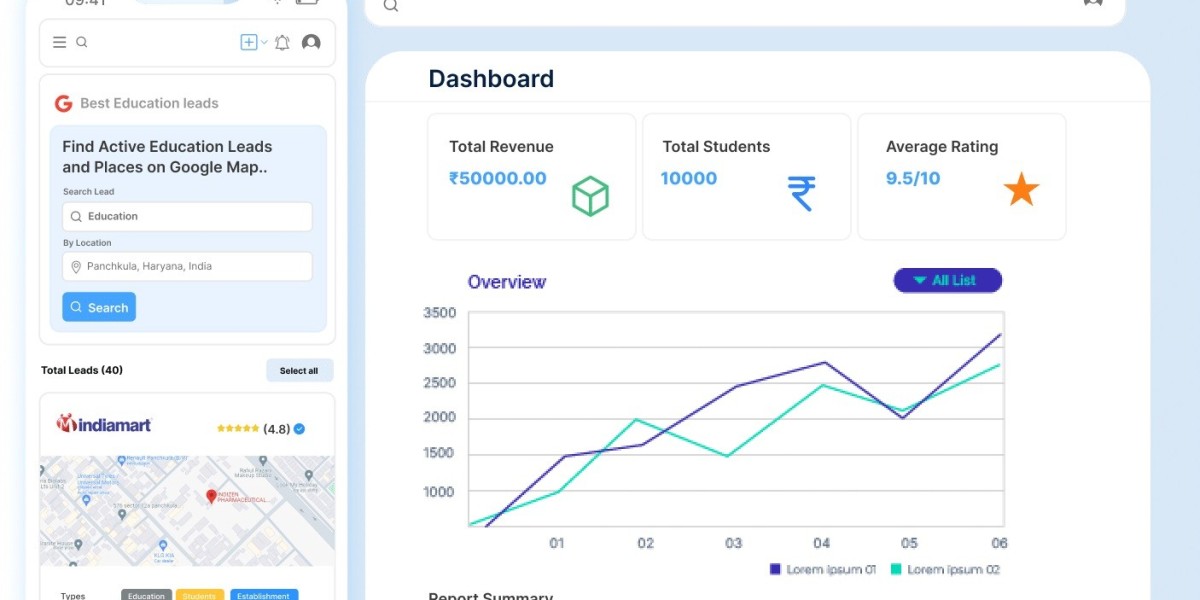This screenshot has height=600, width=1200.
Task: Click the 10000 students value
Action: pyautogui.click(x=689, y=178)
